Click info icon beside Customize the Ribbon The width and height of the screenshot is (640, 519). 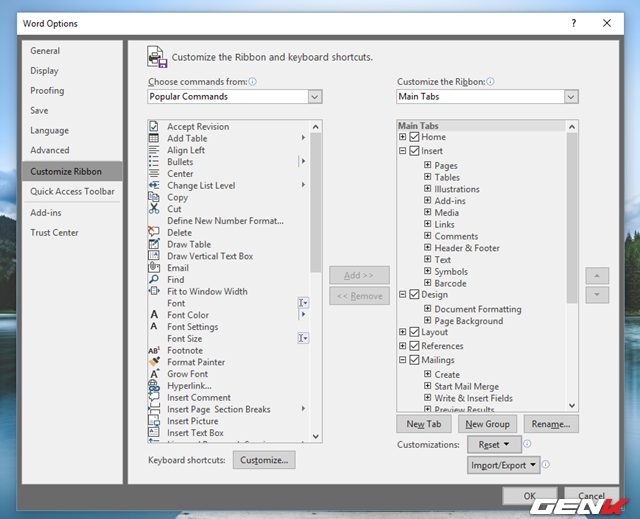[x=490, y=82]
